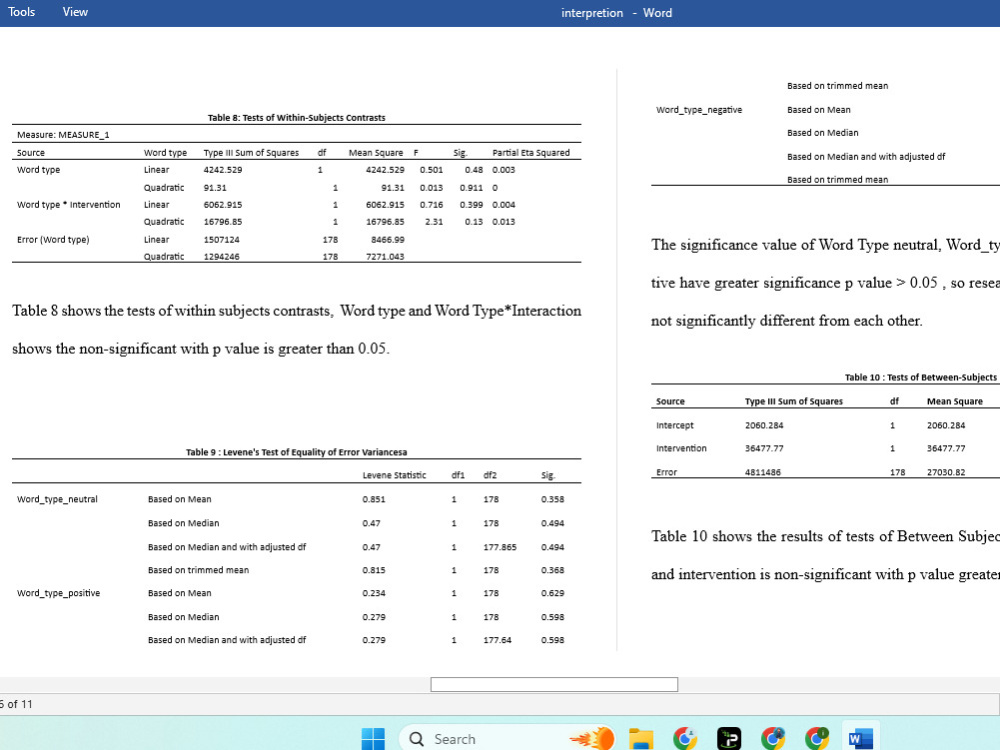Open the Start menu

tap(373, 738)
